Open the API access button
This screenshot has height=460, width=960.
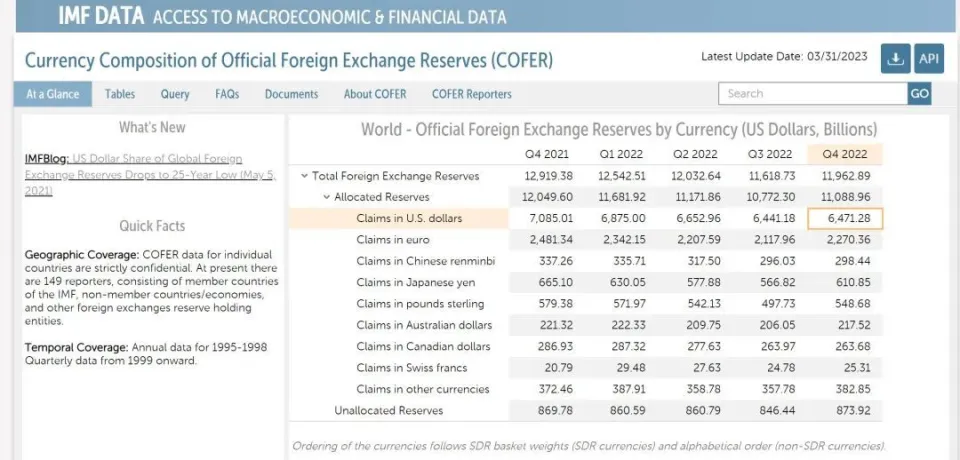tap(929, 59)
